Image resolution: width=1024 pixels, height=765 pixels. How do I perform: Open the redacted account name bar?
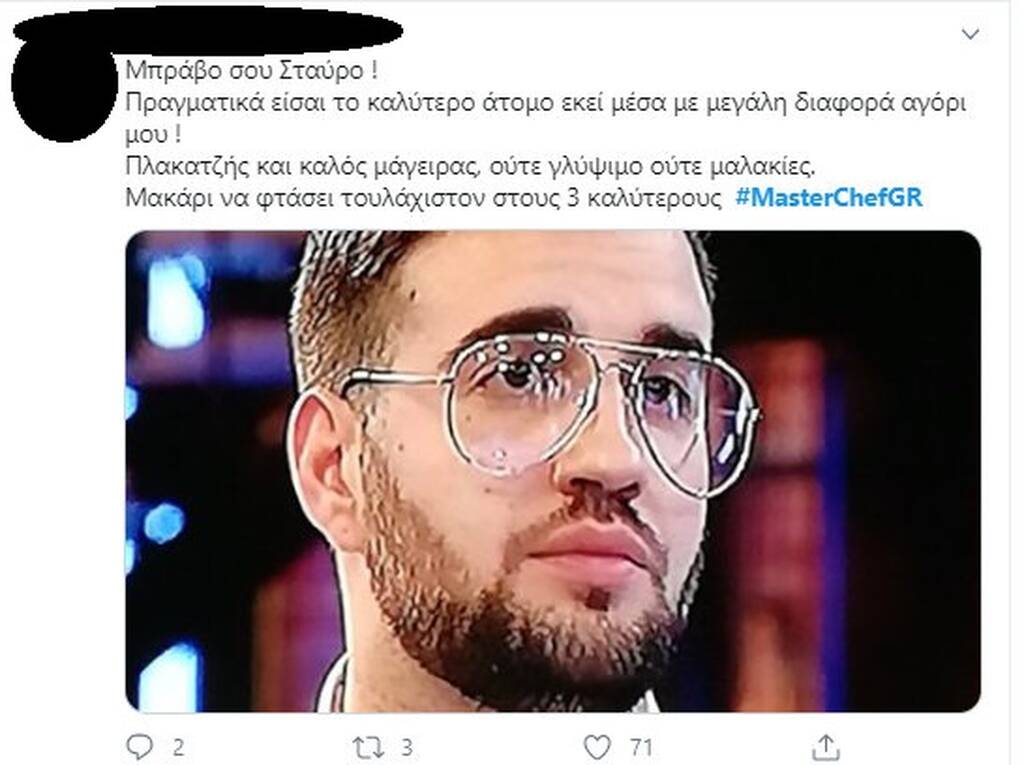(208, 31)
